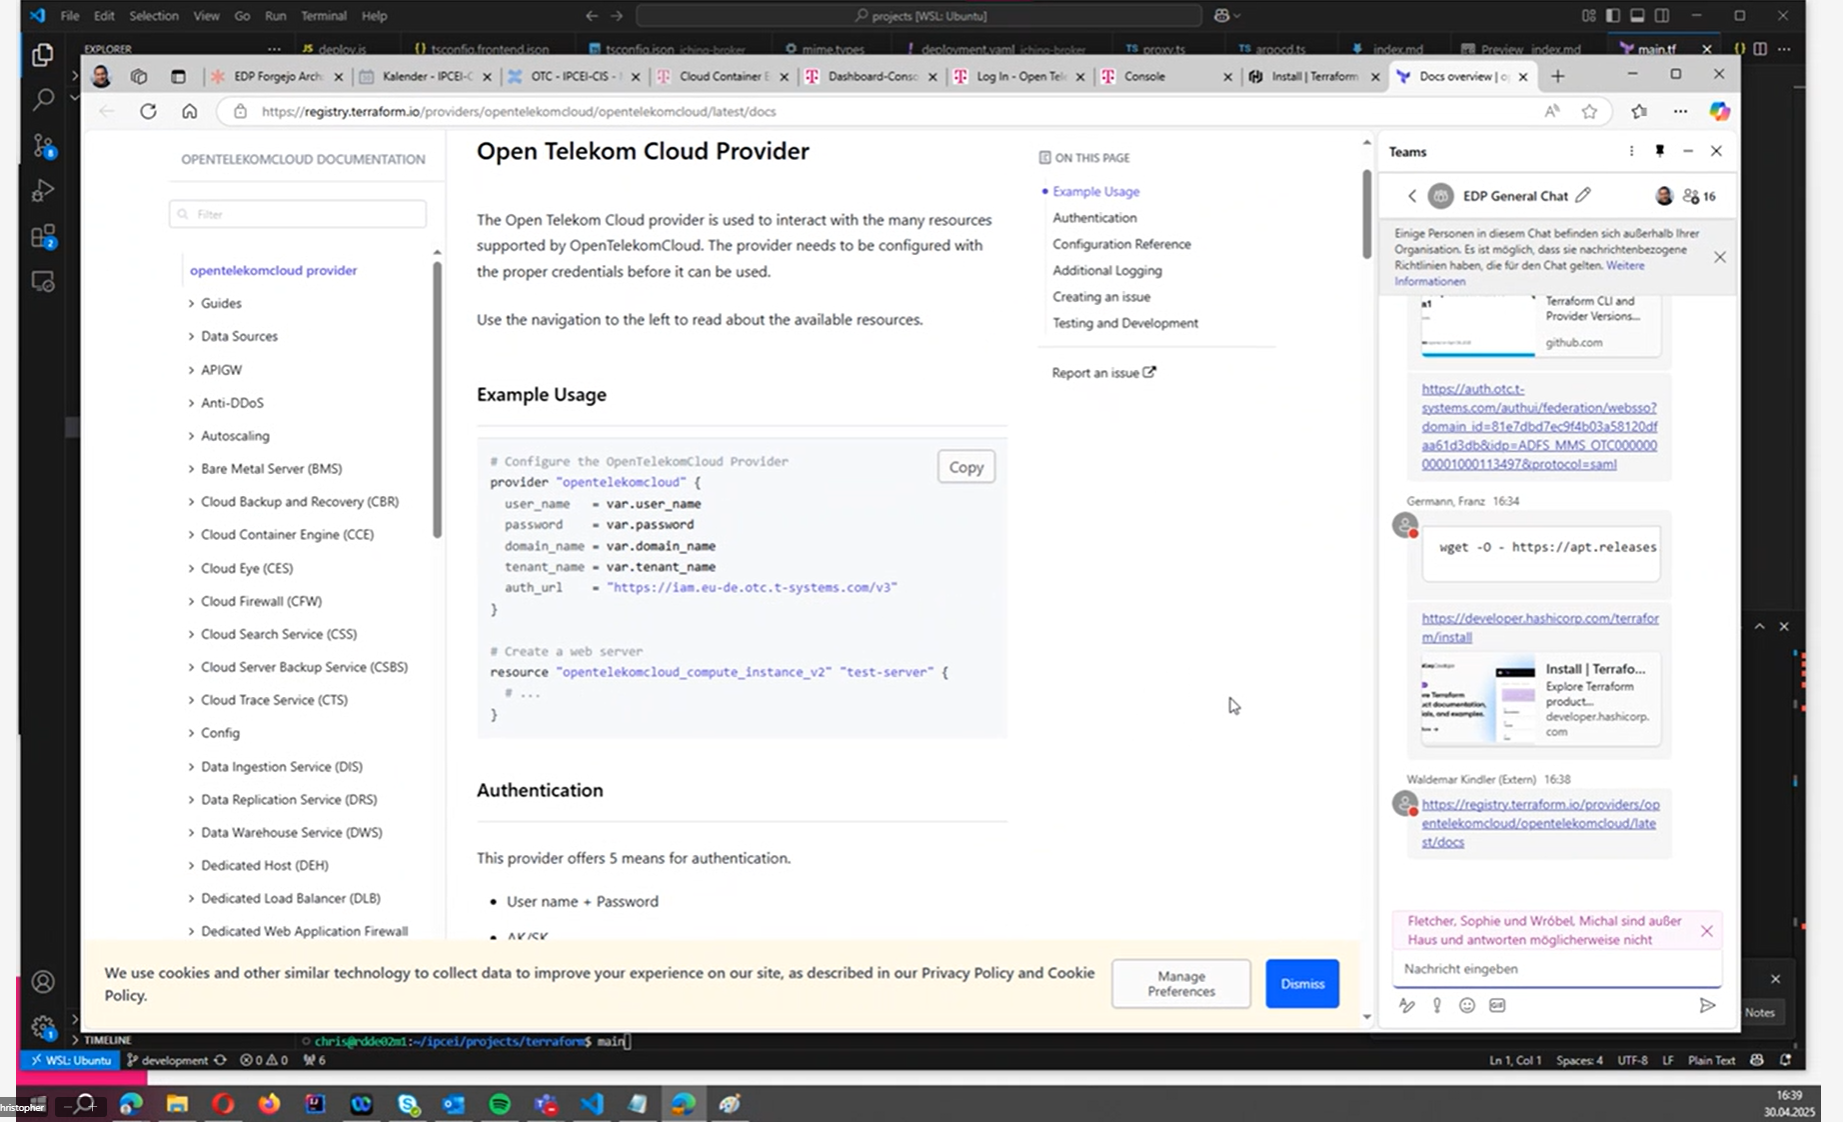Open File Explorer from the taskbar
1843x1122 pixels.
point(177,1104)
